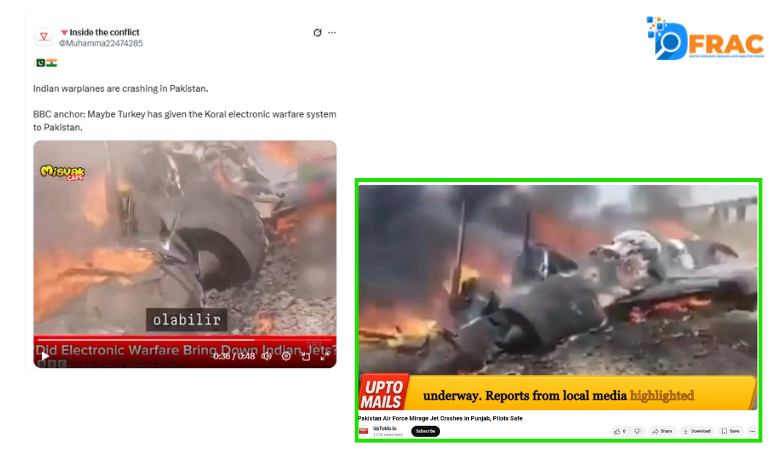Select 'Indian warplanes are crashing in Pakistan.' text
This screenshot has width=777, height=470.
coord(121,89)
